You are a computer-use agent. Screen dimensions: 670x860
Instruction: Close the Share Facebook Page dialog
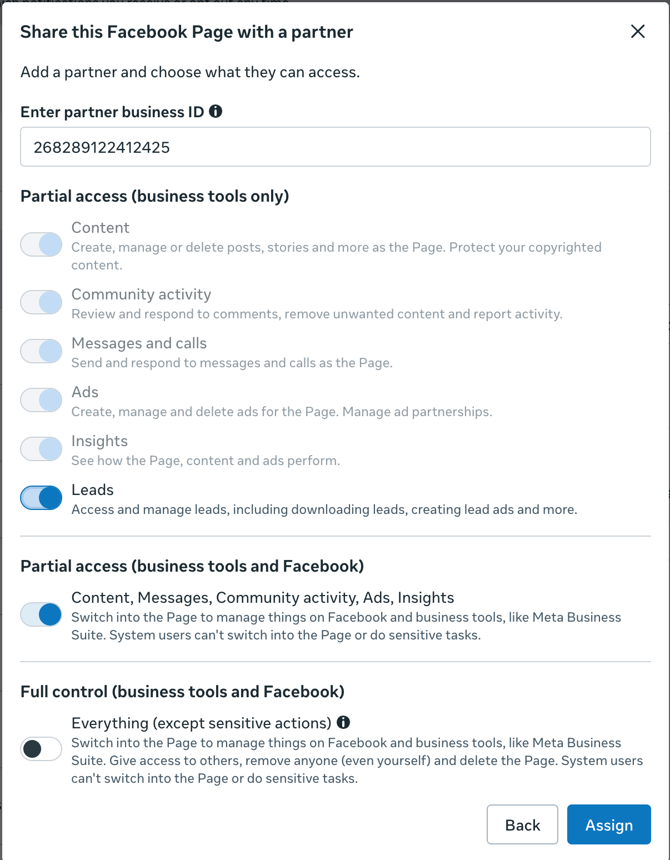(x=638, y=32)
